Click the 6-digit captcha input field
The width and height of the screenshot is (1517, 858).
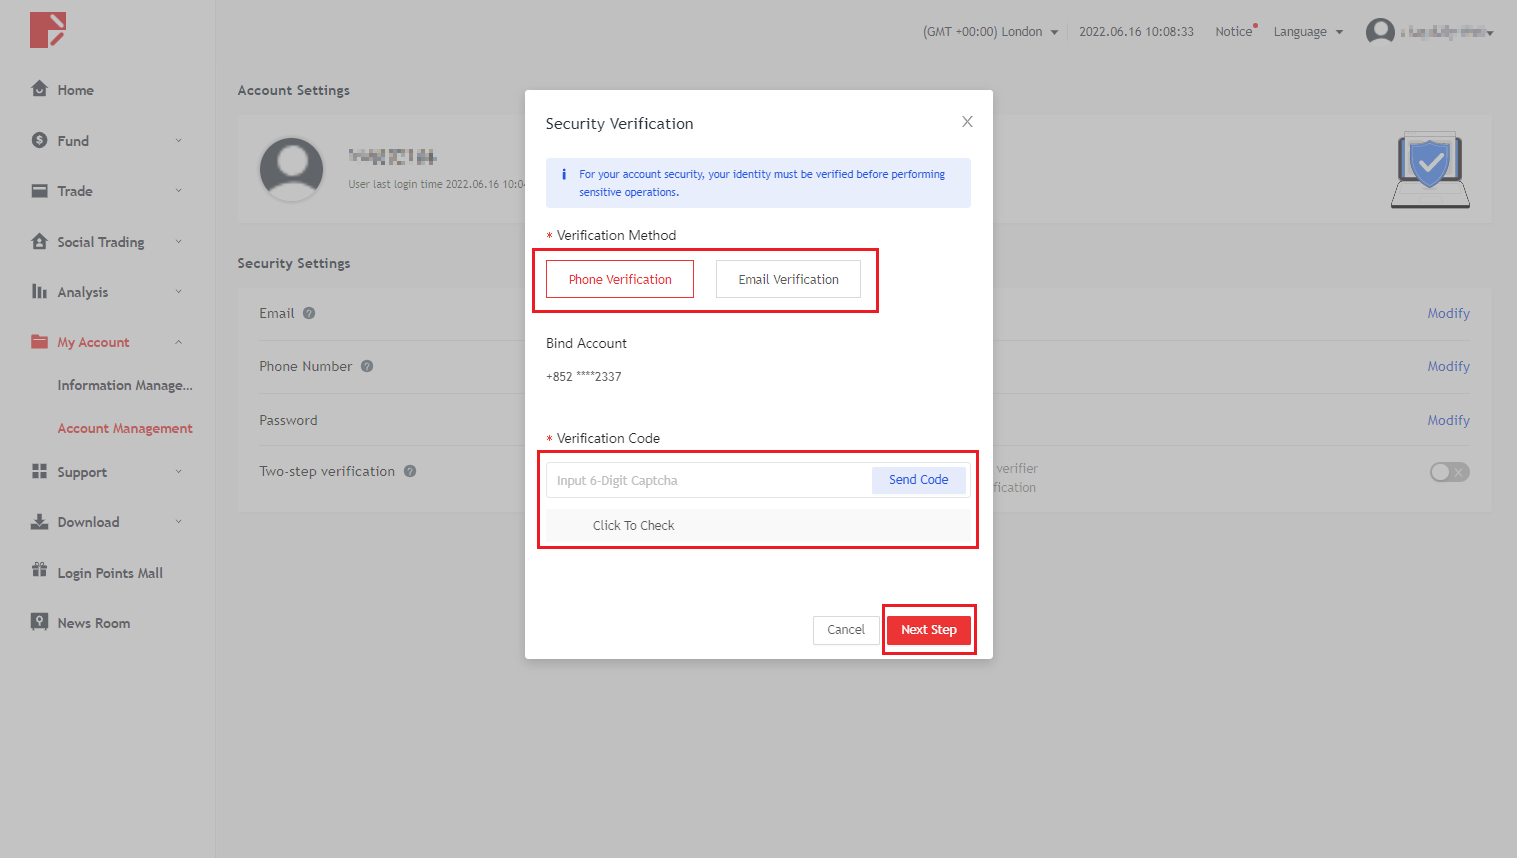pos(708,481)
